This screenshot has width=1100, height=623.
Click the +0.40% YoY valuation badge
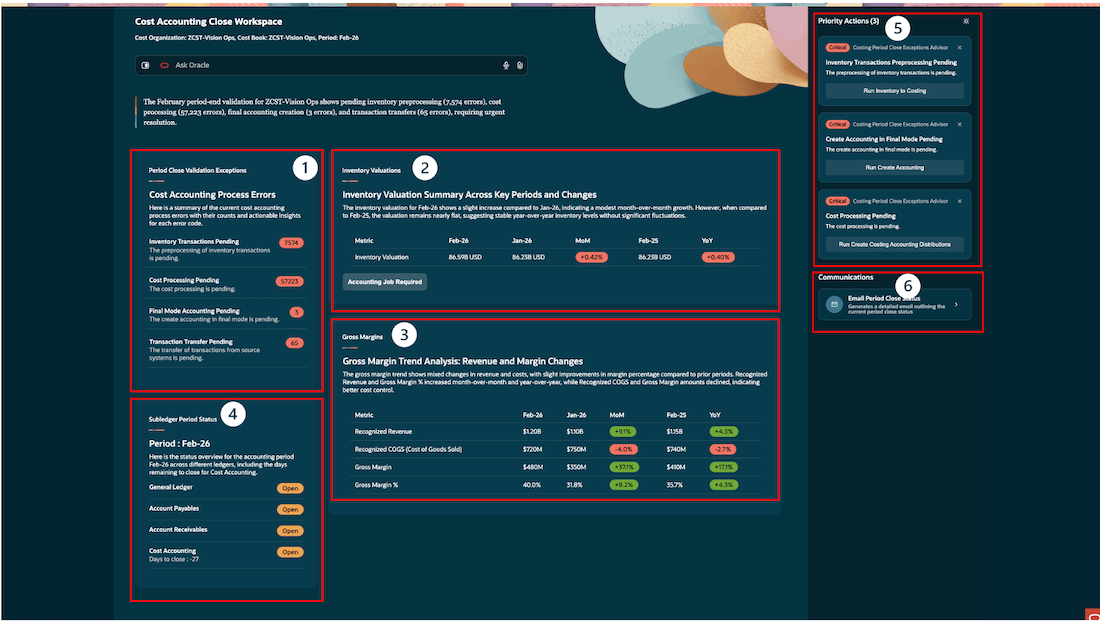point(718,257)
